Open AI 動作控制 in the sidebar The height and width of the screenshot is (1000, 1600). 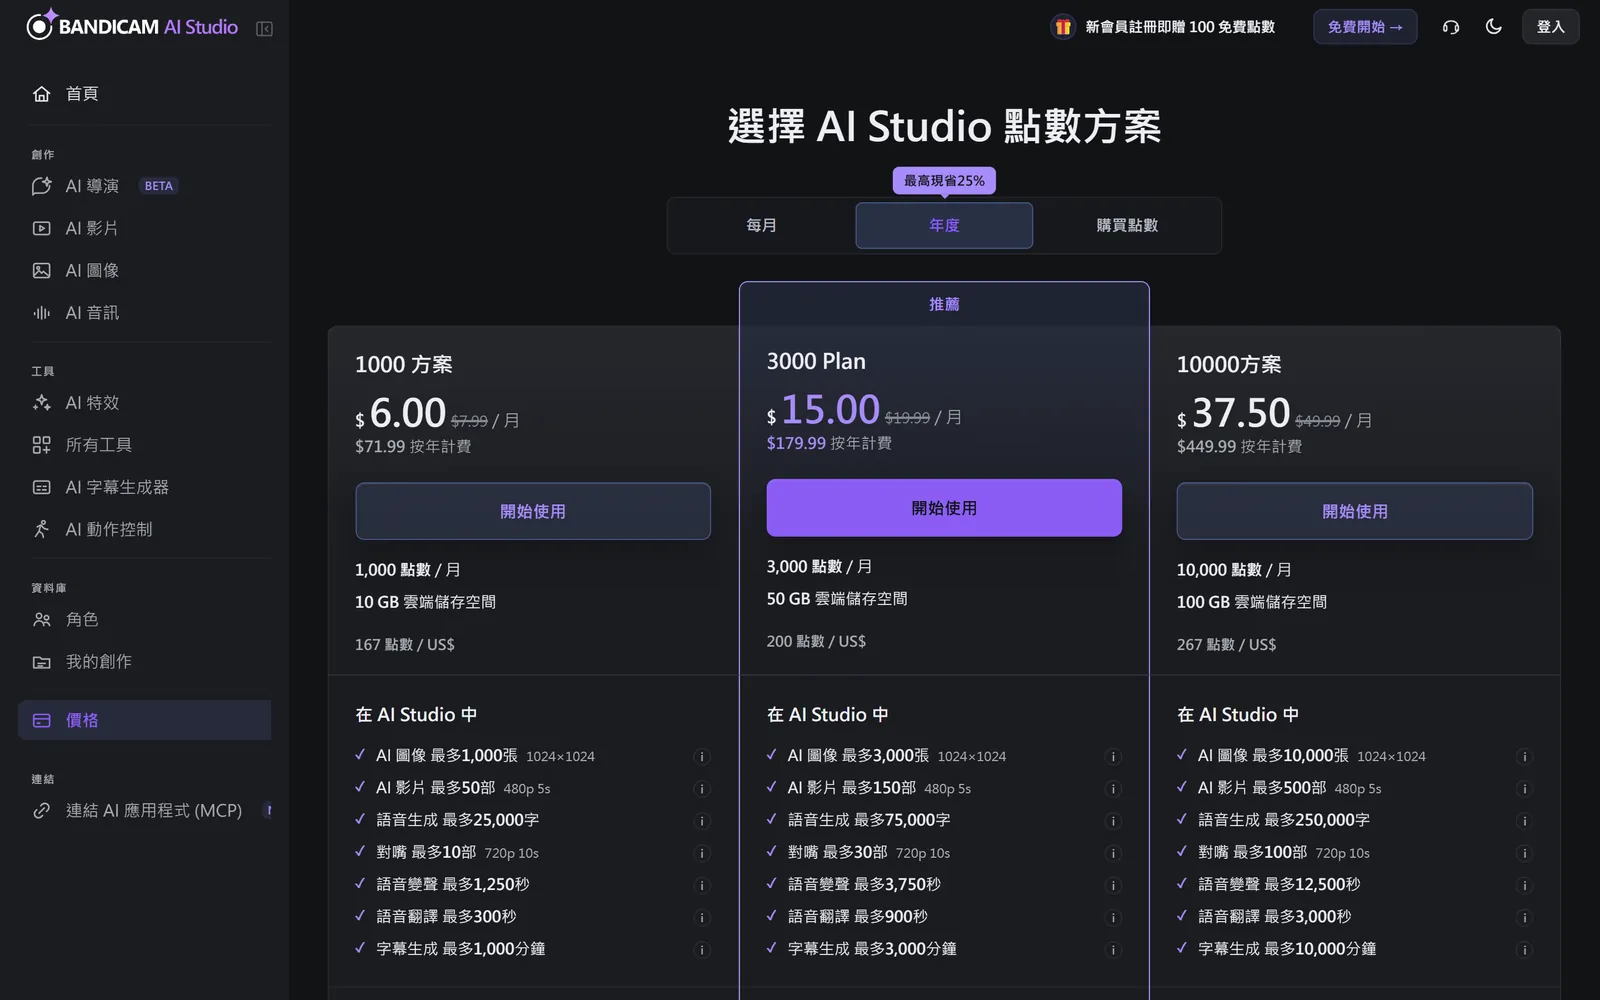145,529
